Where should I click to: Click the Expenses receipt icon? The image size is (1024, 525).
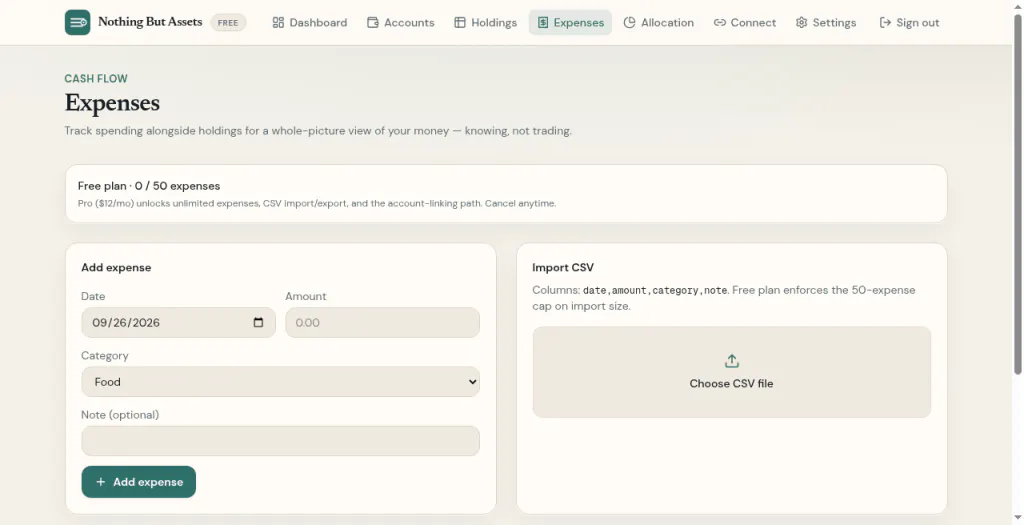[543, 22]
